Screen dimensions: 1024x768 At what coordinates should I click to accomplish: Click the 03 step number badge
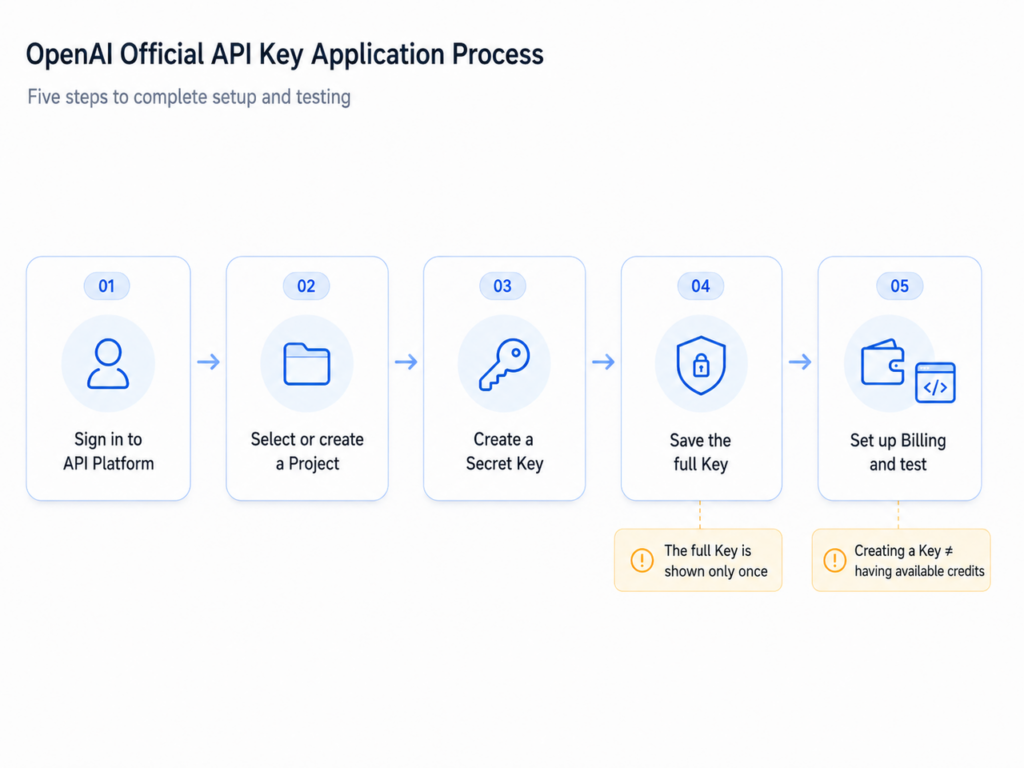pyautogui.click(x=502, y=286)
